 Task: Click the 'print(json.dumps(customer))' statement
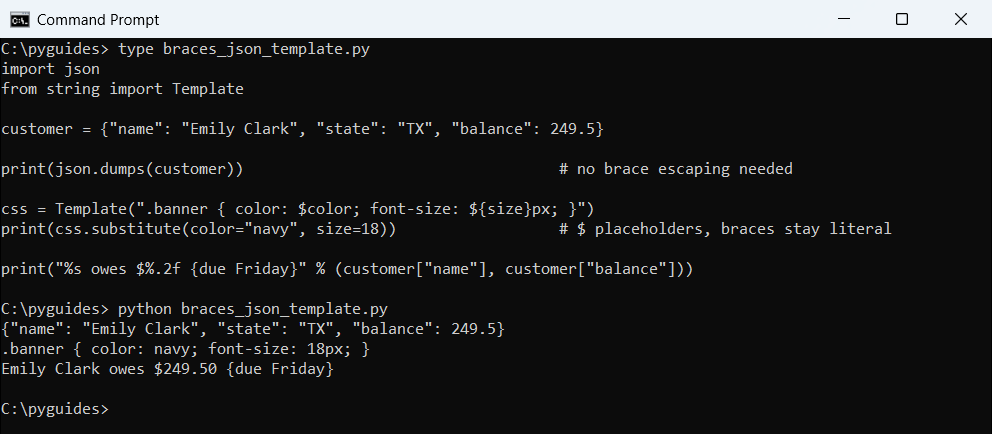123,169
